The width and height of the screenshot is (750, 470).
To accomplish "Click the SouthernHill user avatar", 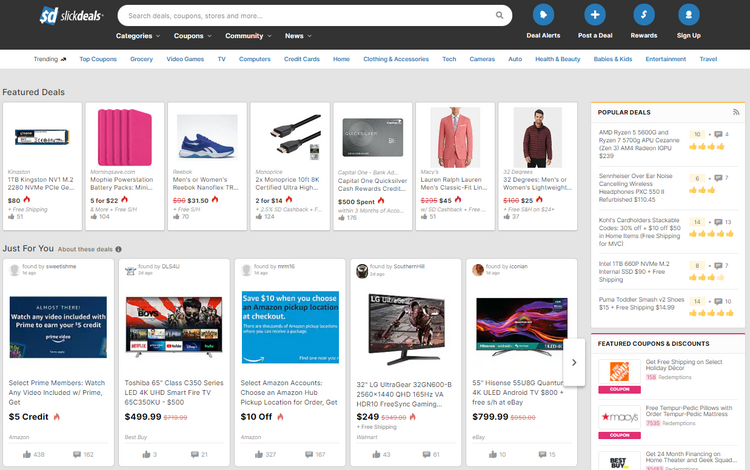I will [362, 271].
